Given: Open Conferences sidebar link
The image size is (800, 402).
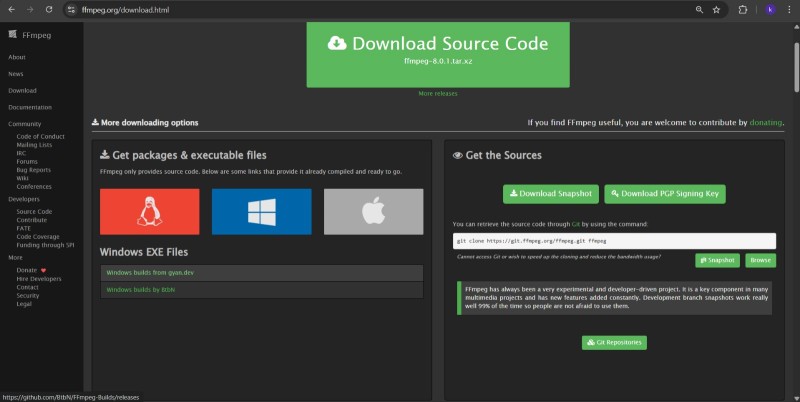Looking at the screenshot, I should click(x=34, y=187).
